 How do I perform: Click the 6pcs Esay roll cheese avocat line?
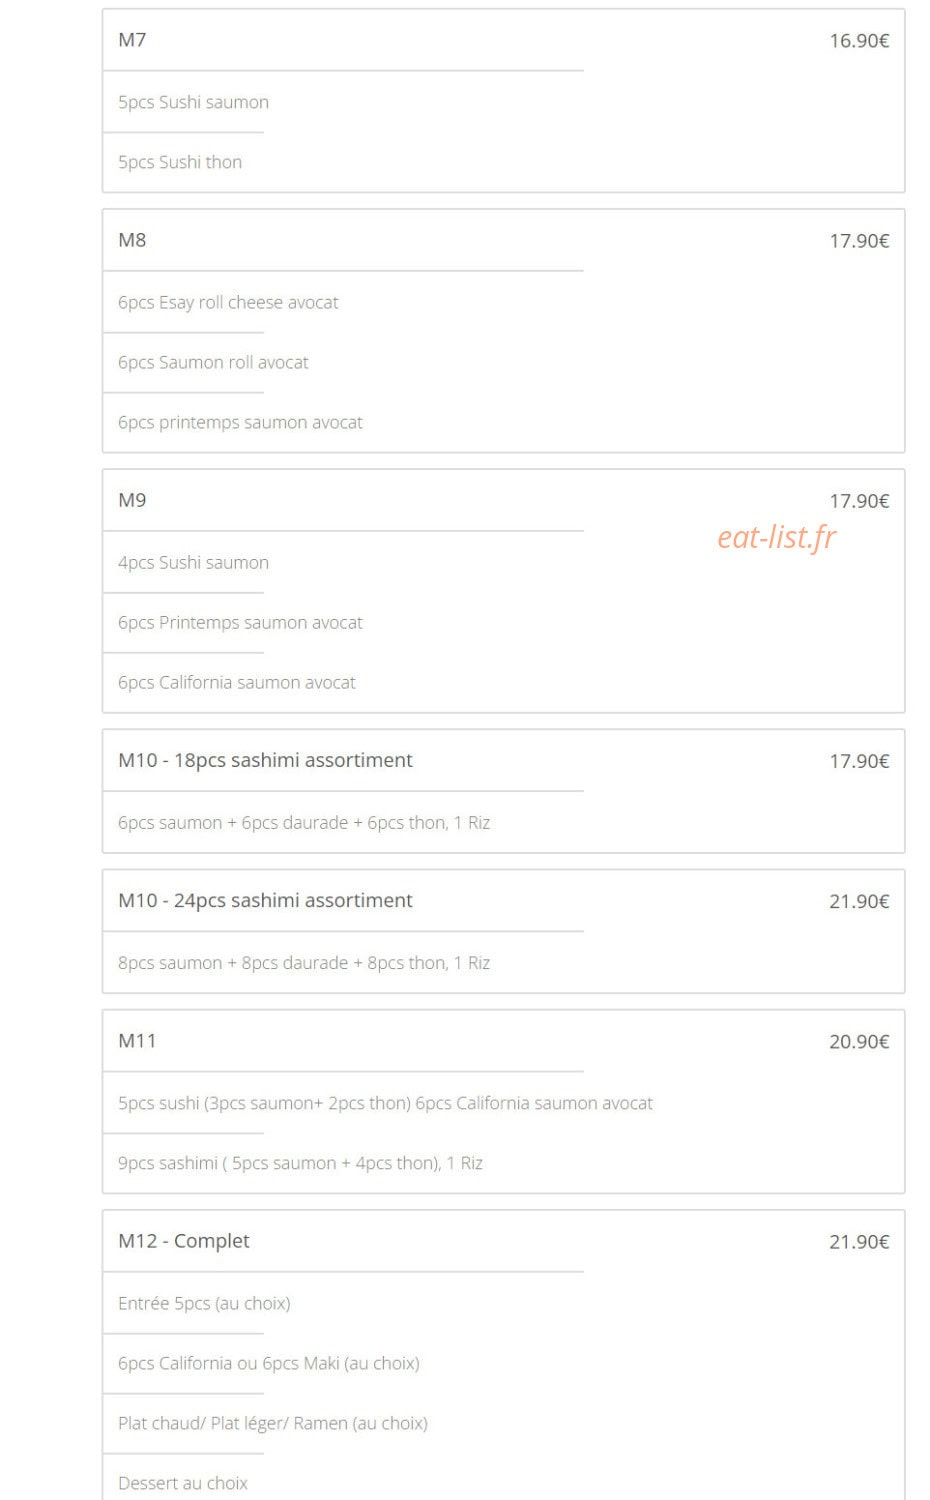pyautogui.click(x=228, y=302)
